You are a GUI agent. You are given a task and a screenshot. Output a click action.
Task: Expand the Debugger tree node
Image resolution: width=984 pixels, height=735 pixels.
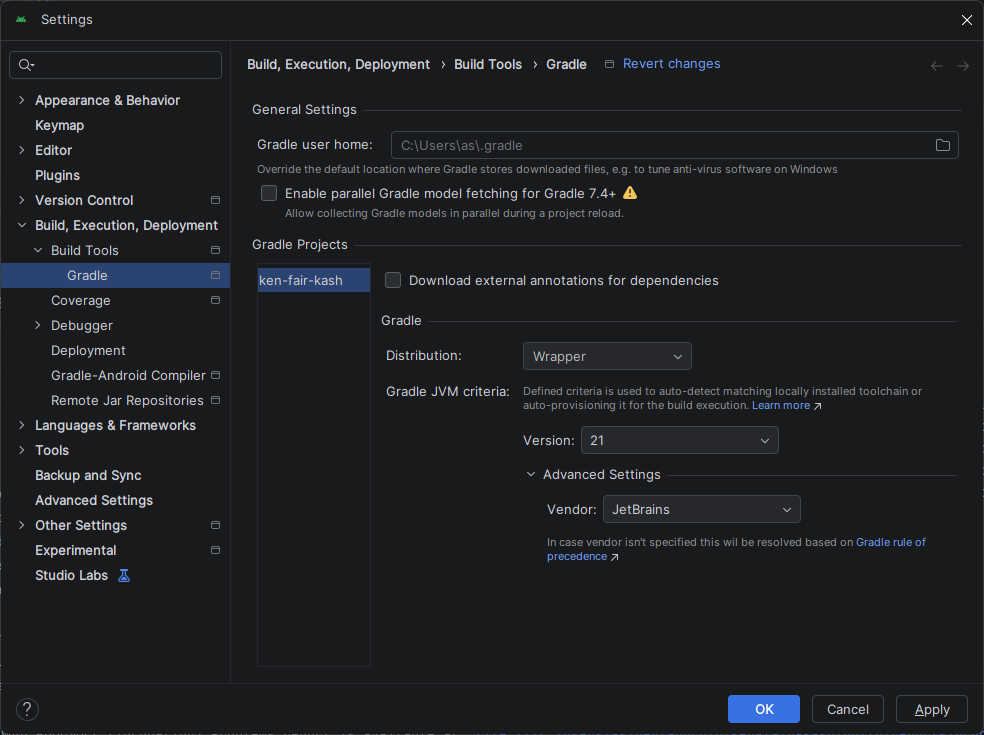pyautogui.click(x=38, y=325)
